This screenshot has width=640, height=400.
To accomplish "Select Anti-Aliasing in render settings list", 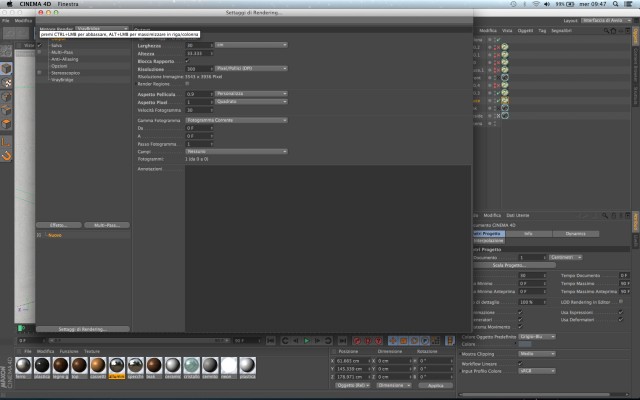I will tap(64, 59).
